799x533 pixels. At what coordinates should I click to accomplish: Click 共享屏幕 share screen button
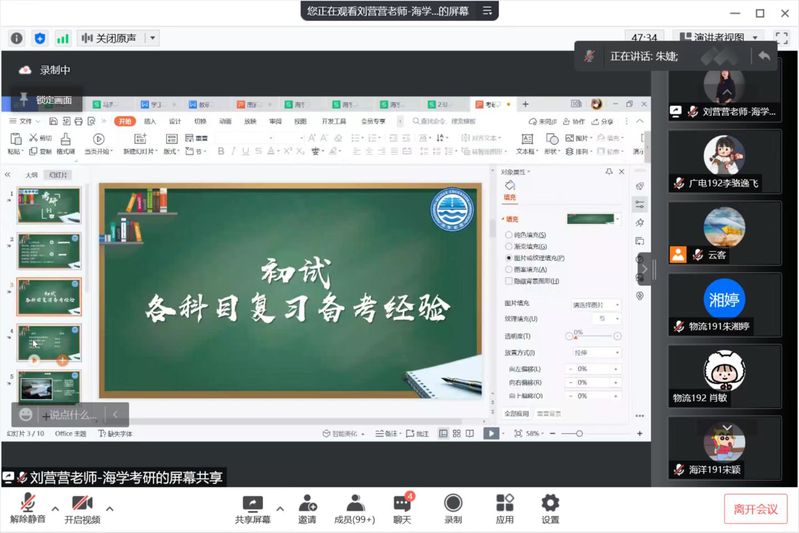252,510
